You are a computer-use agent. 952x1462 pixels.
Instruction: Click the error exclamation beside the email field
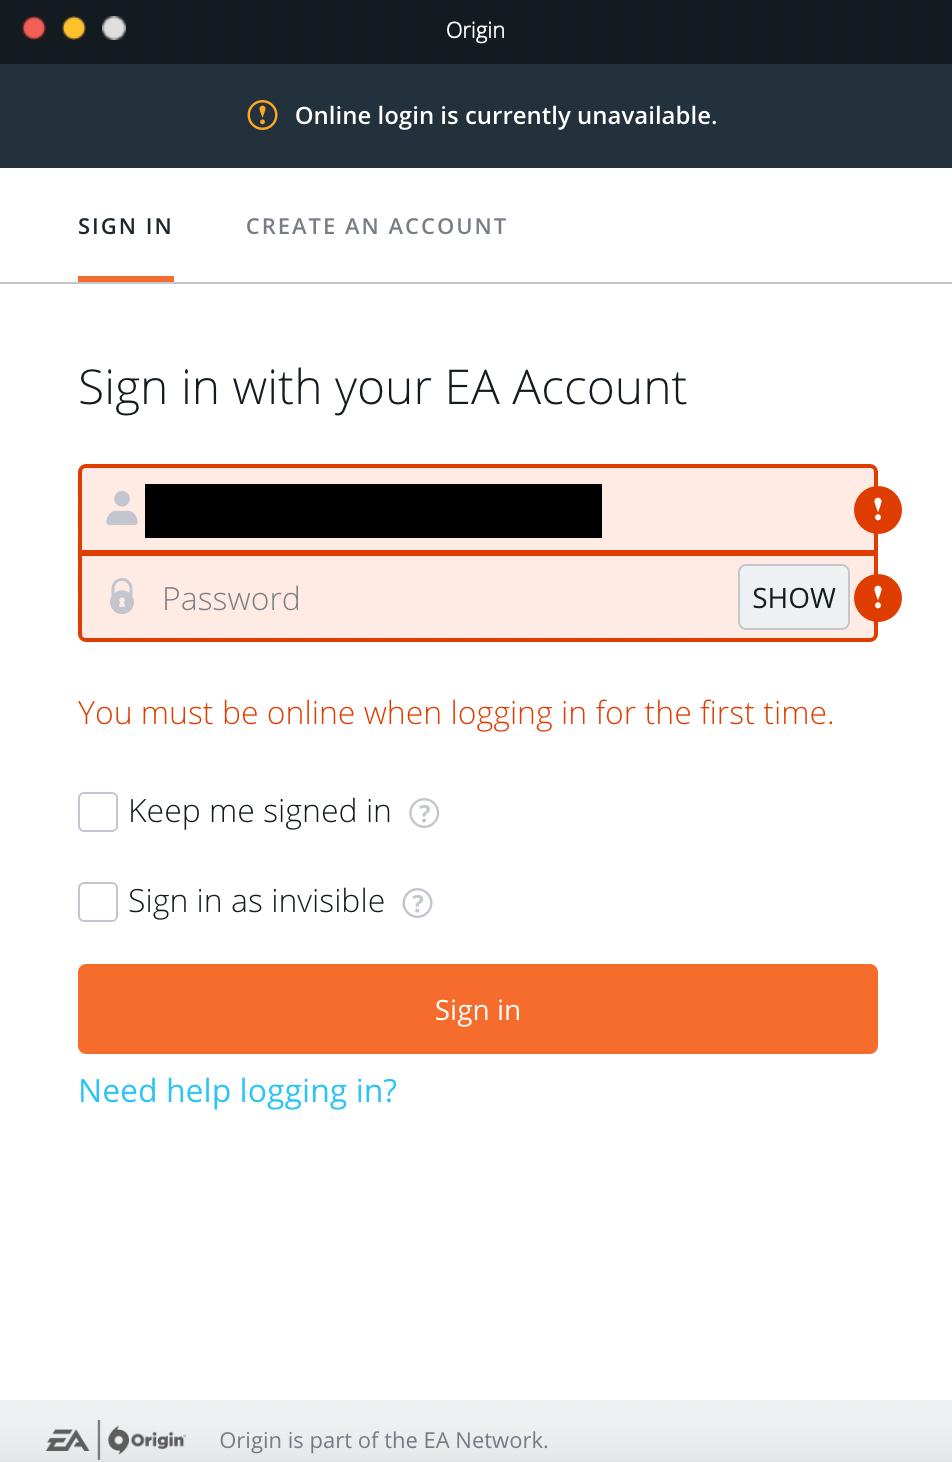(x=877, y=510)
